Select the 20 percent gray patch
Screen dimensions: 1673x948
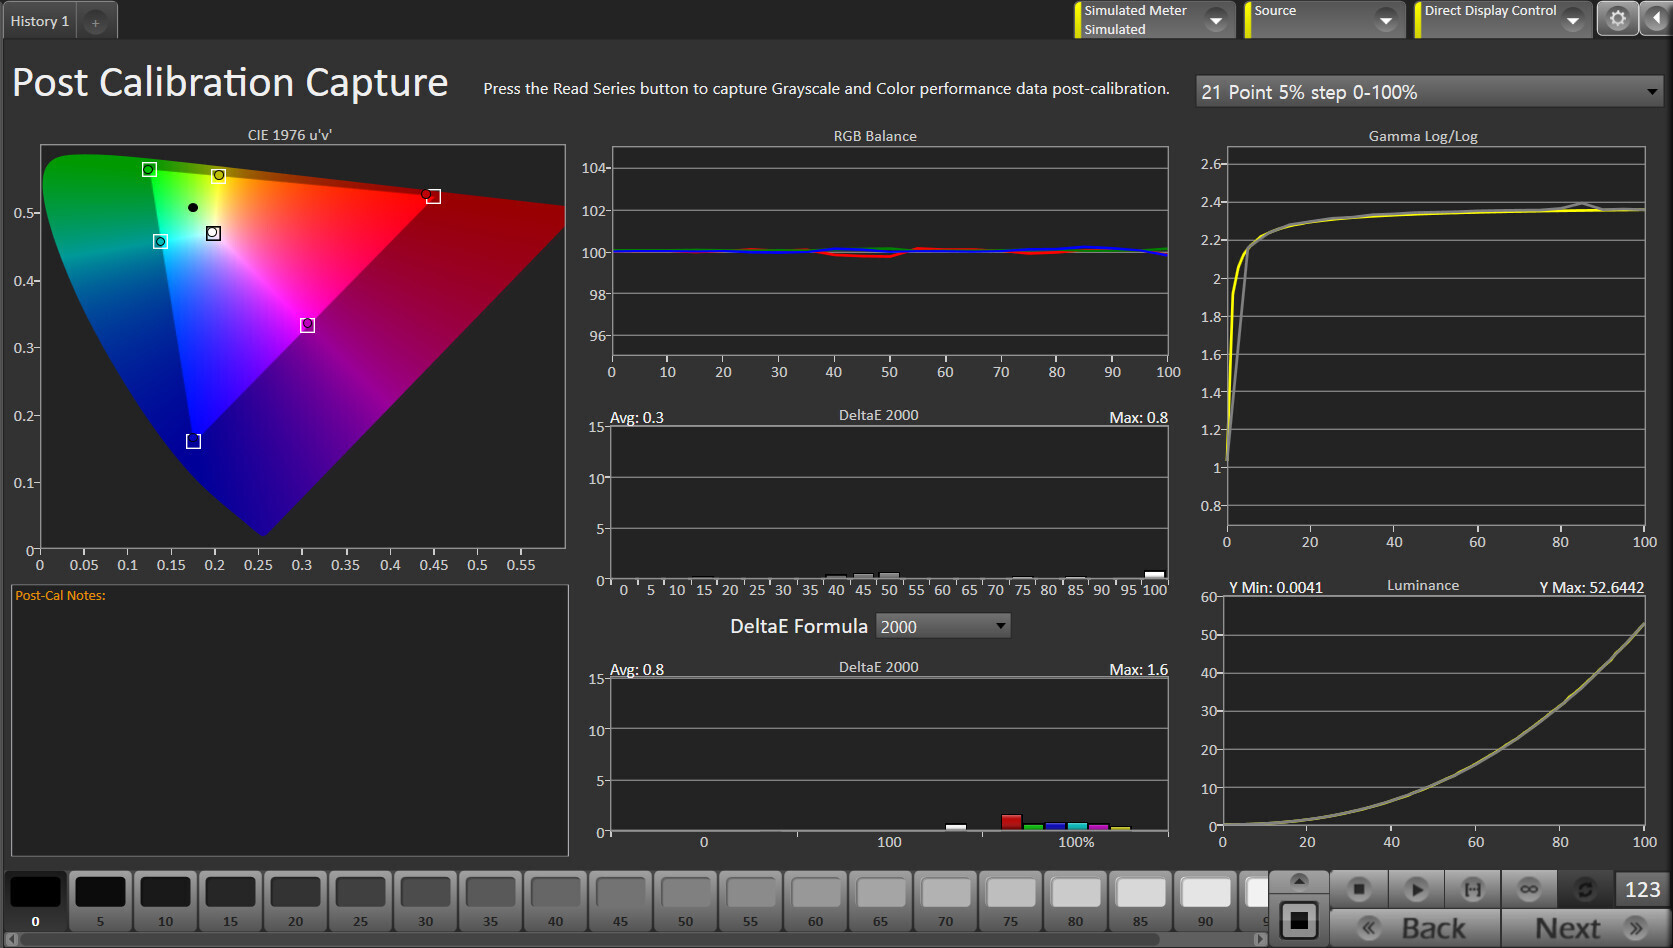pyautogui.click(x=295, y=901)
